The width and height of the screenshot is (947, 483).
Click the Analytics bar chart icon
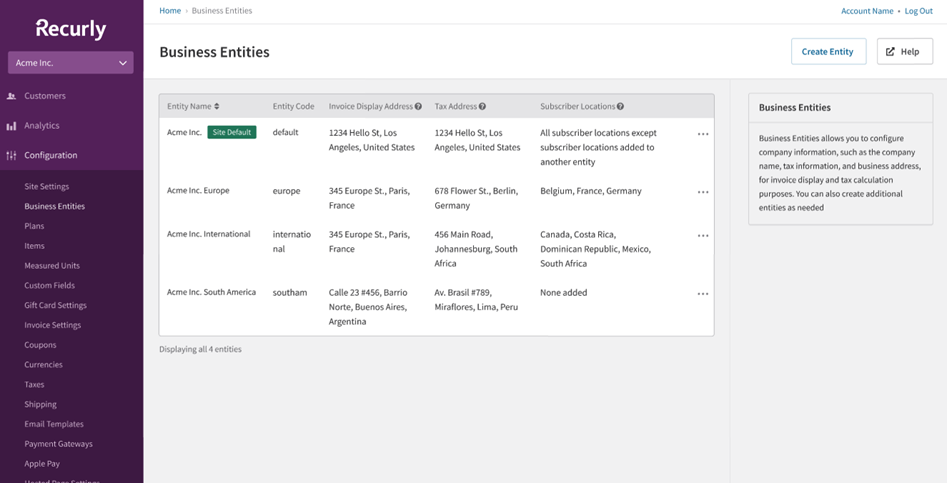tap(11, 126)
